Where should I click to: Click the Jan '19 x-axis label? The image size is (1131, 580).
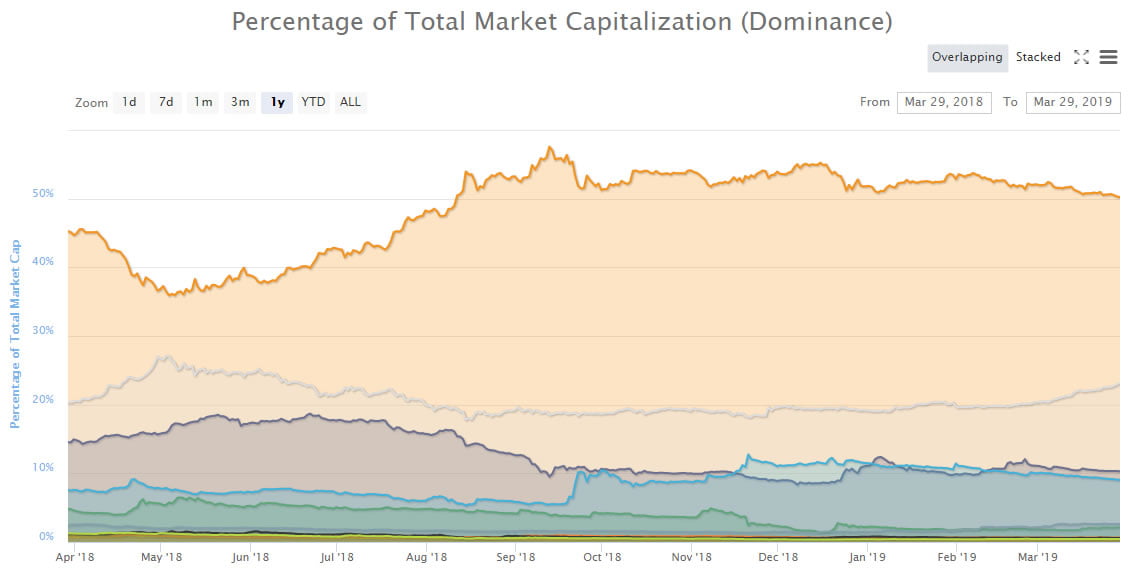pyautogui.click(x=867, y=557)
